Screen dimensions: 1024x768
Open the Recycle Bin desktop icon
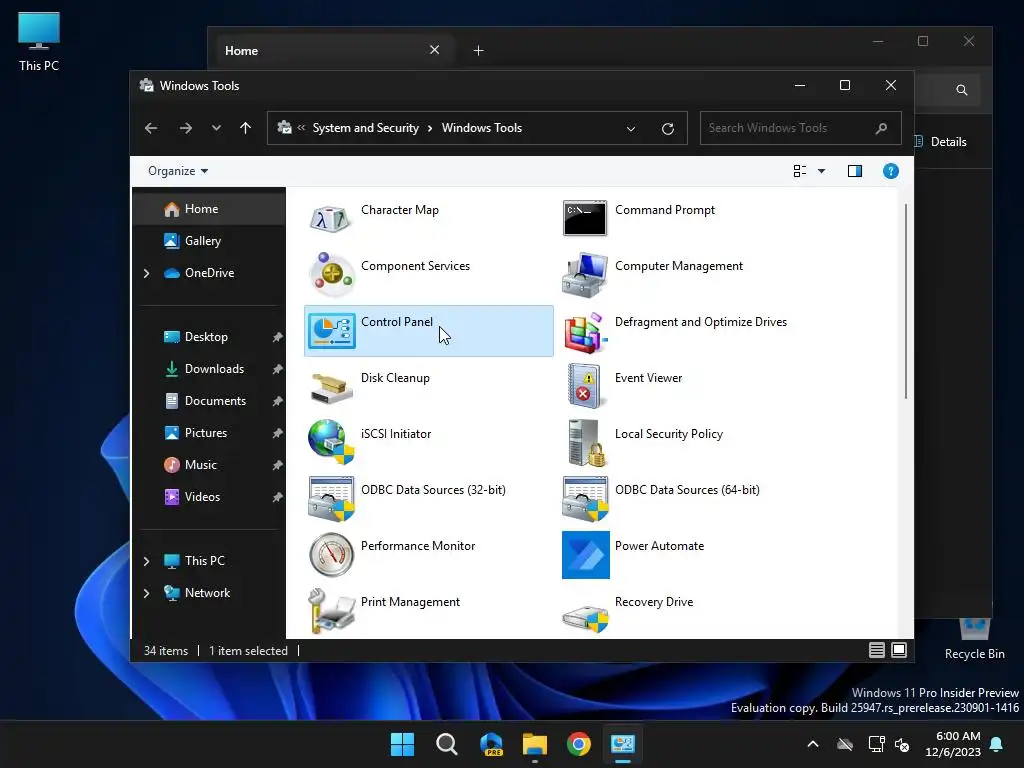click(974, 639)
